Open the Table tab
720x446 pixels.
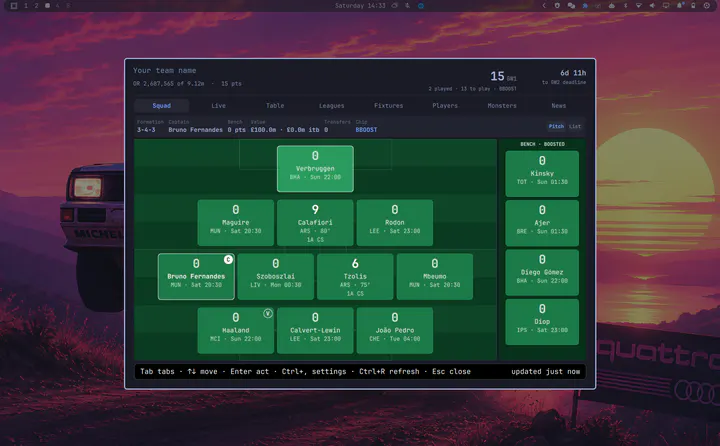[x=275, y=106]
